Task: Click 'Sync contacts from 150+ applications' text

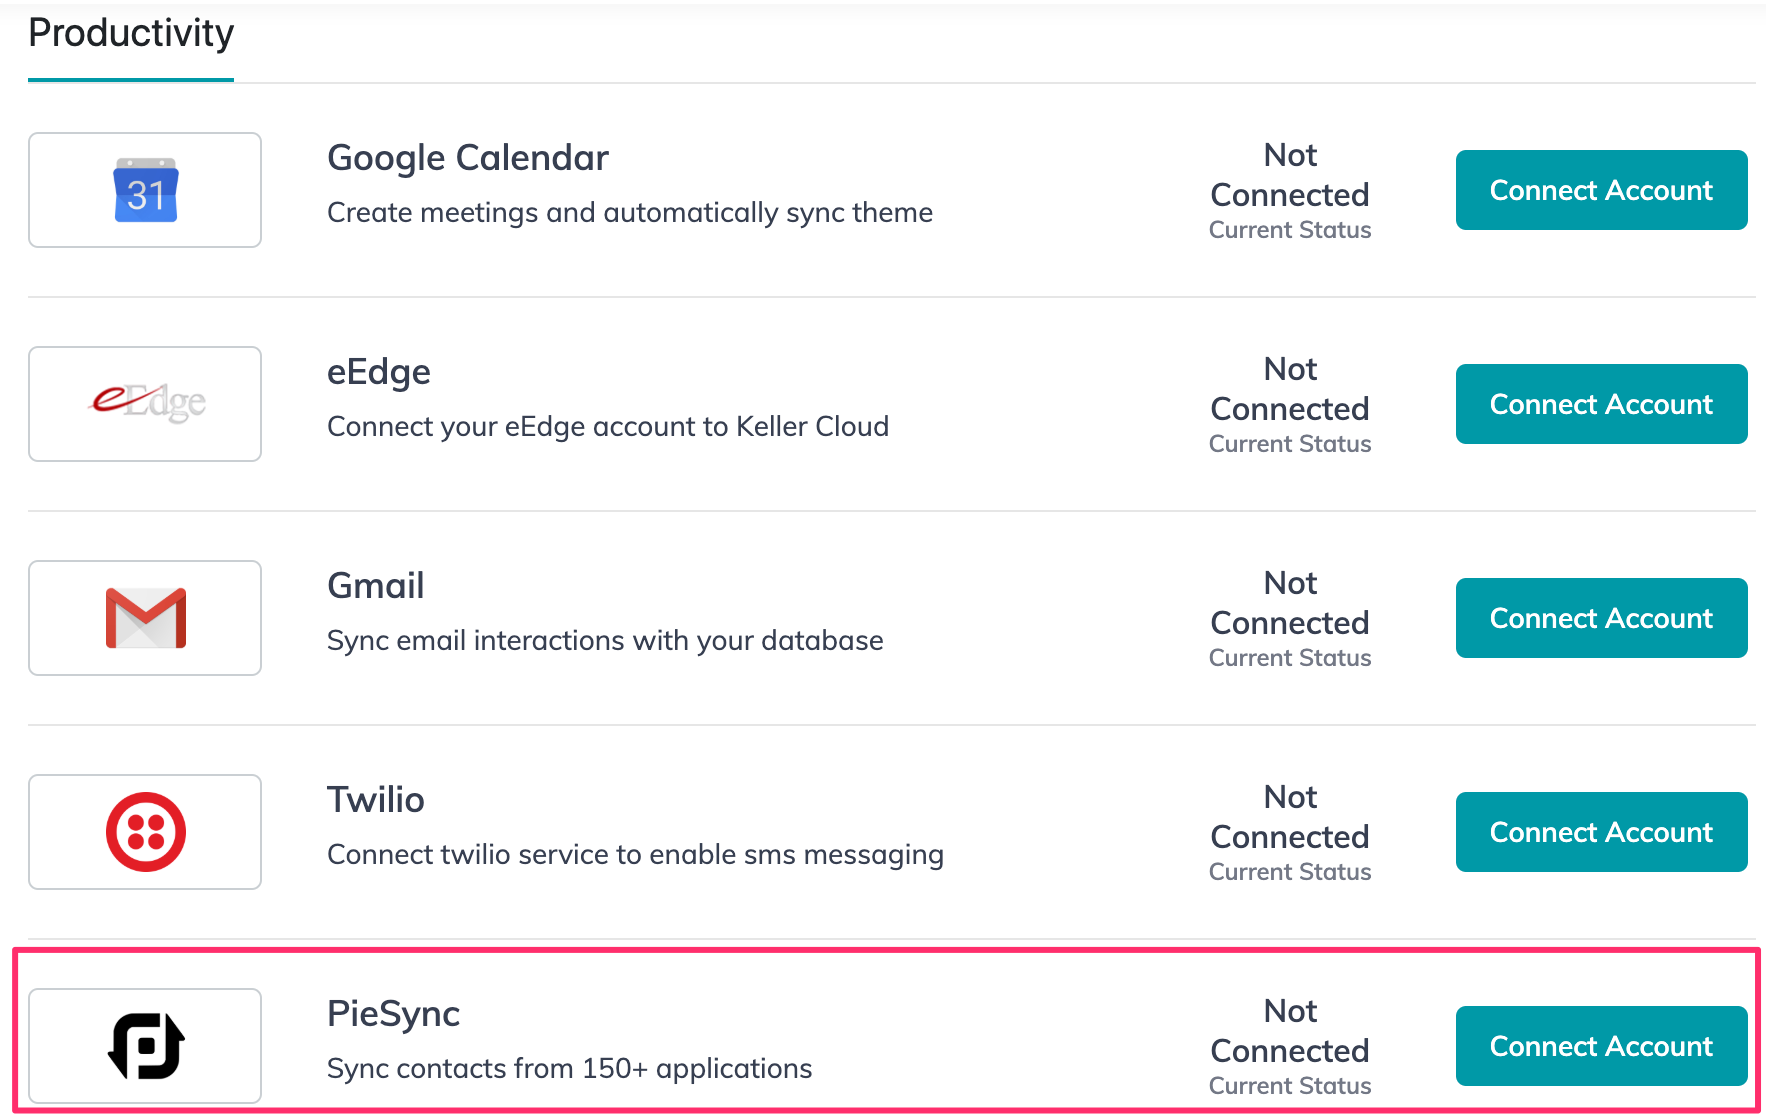Action: pyautogui.click(x=569, y=1069)
